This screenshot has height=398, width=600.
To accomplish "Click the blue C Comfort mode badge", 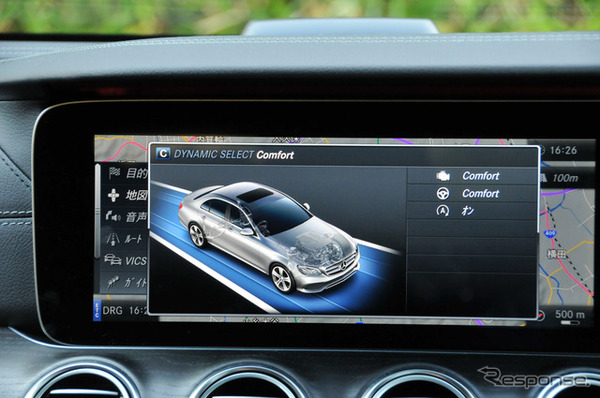I will 163,154.
